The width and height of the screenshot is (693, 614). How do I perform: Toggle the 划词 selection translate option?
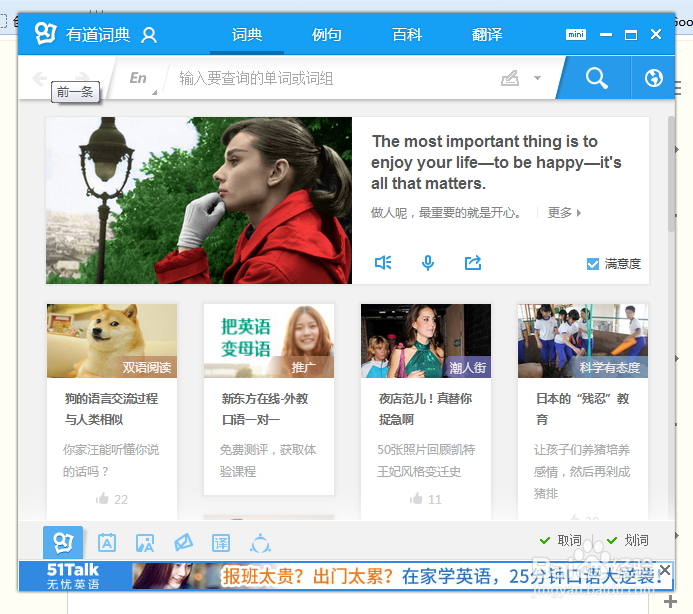(628, 540)
